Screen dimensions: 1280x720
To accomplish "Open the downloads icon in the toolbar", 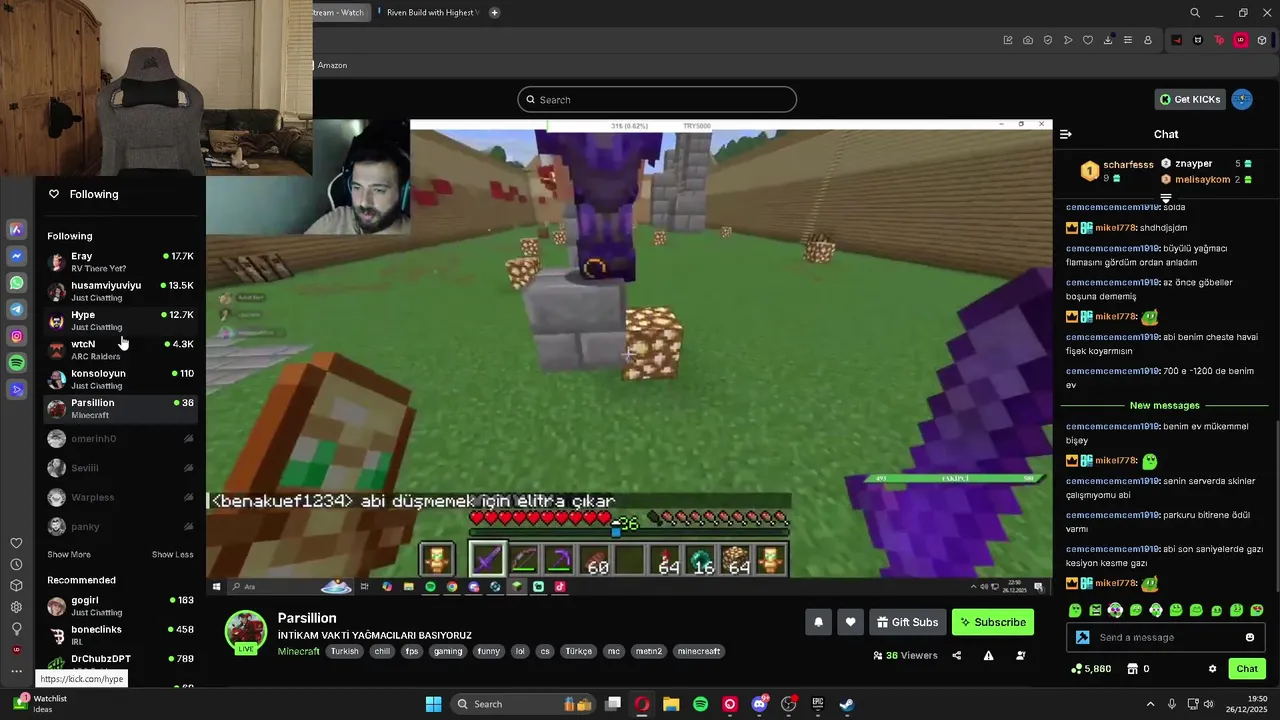I will click(x=1108, y=40).
